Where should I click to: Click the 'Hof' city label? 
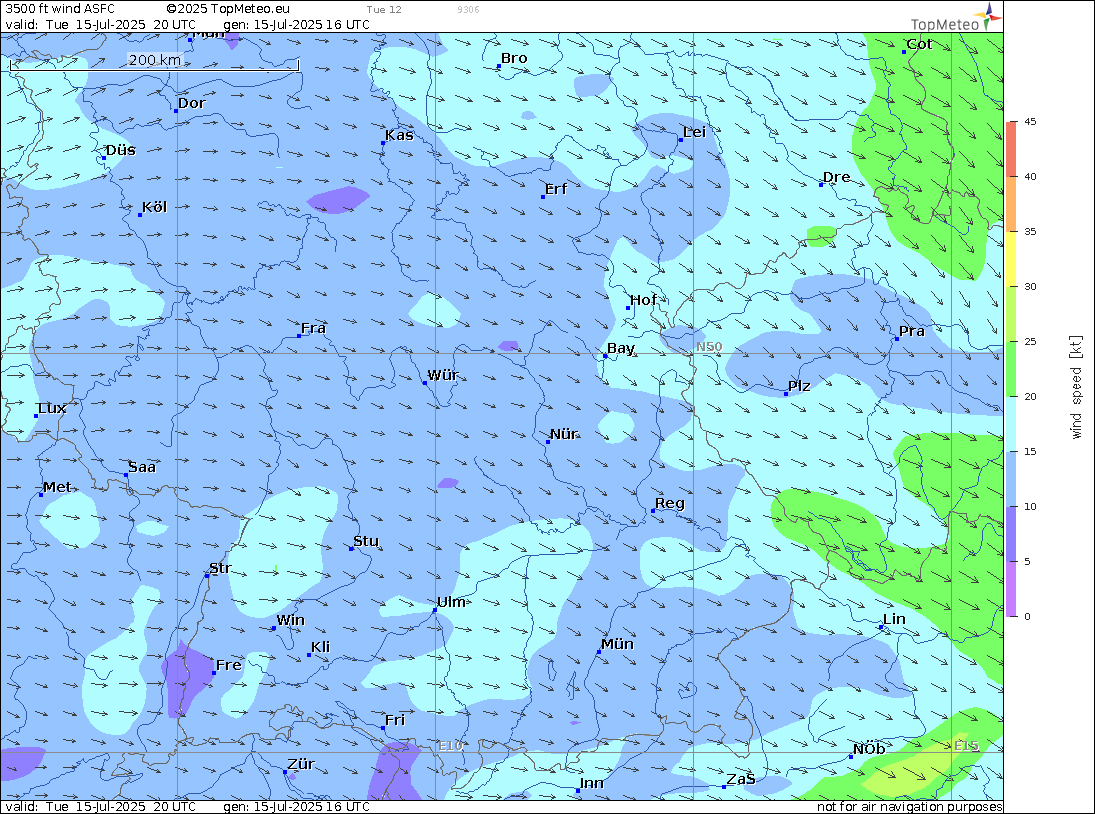point(643,299)
